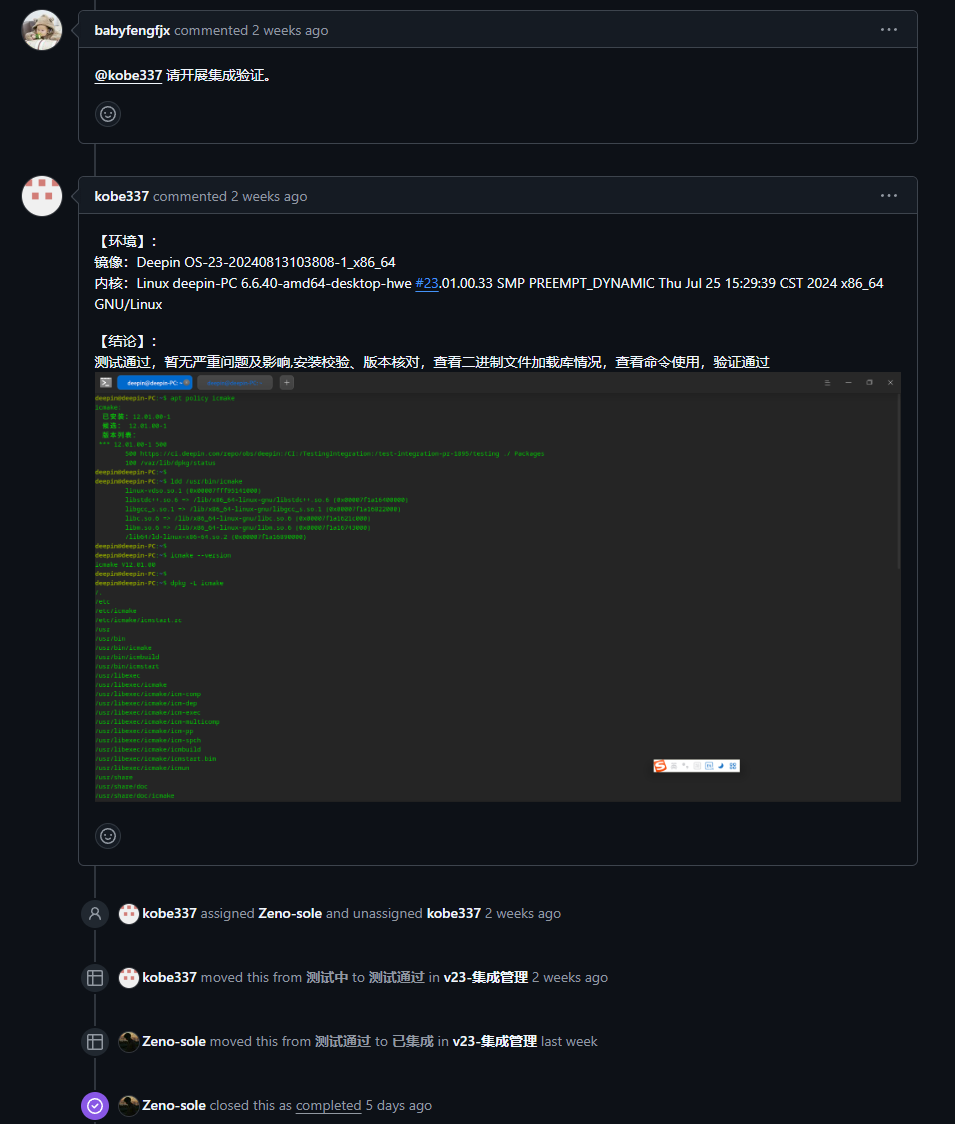Click the purple closed-as-completed check icon
Viewport: 955px width, 1124px height.
[x=94, y=1105]
